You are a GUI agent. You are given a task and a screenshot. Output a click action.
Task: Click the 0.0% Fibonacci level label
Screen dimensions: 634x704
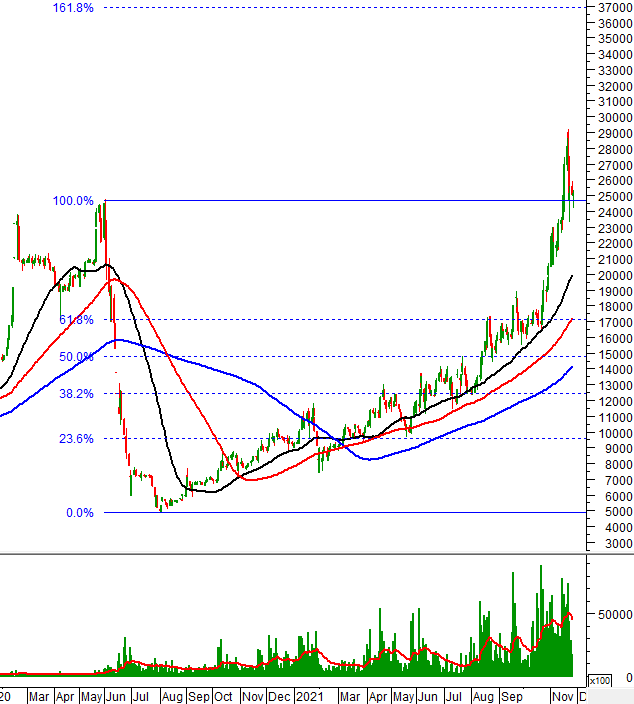(78, 513)
